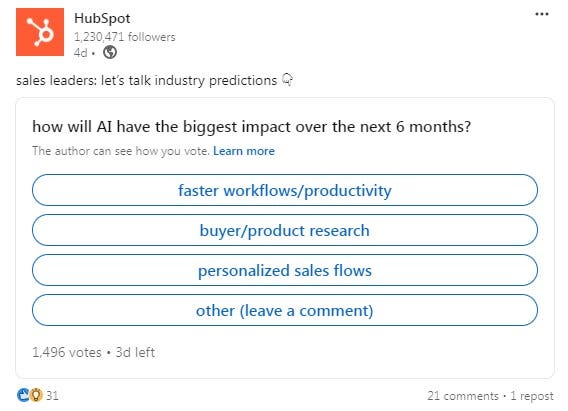
Task: Vote for buyer/product research option
Action: click(285, 230)
